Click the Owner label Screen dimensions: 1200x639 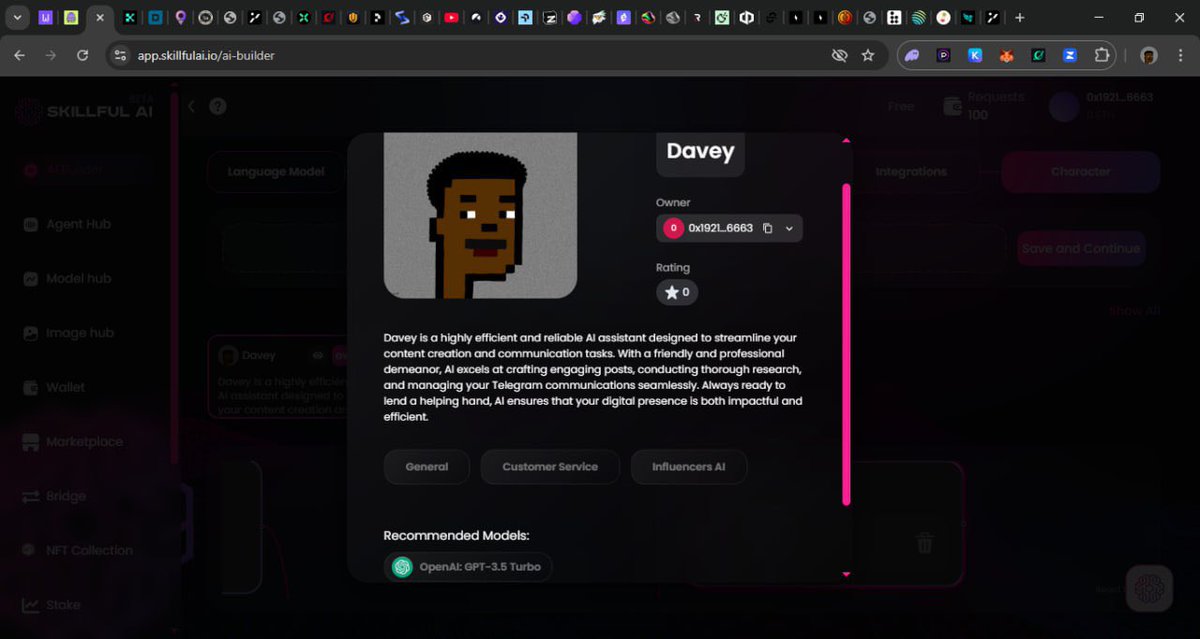click(x=673, y=202)
